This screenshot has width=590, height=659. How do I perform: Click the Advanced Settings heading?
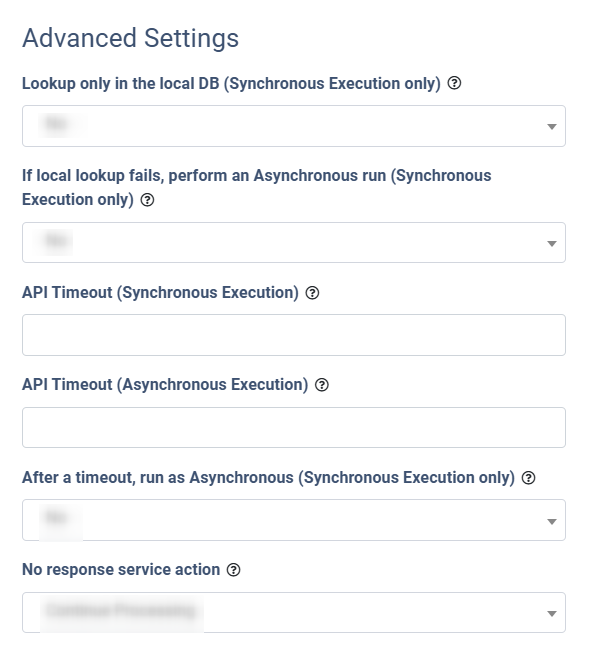click(130, 38)
